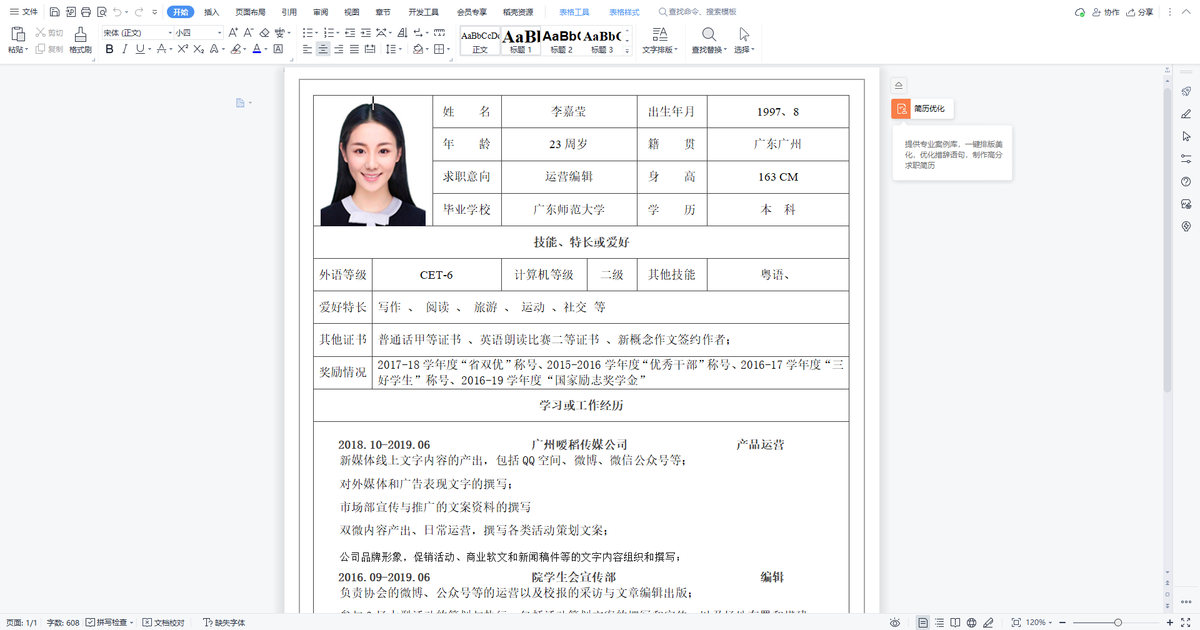Click the Print Preview icon
1200x630 pixels.
[101, 12]
